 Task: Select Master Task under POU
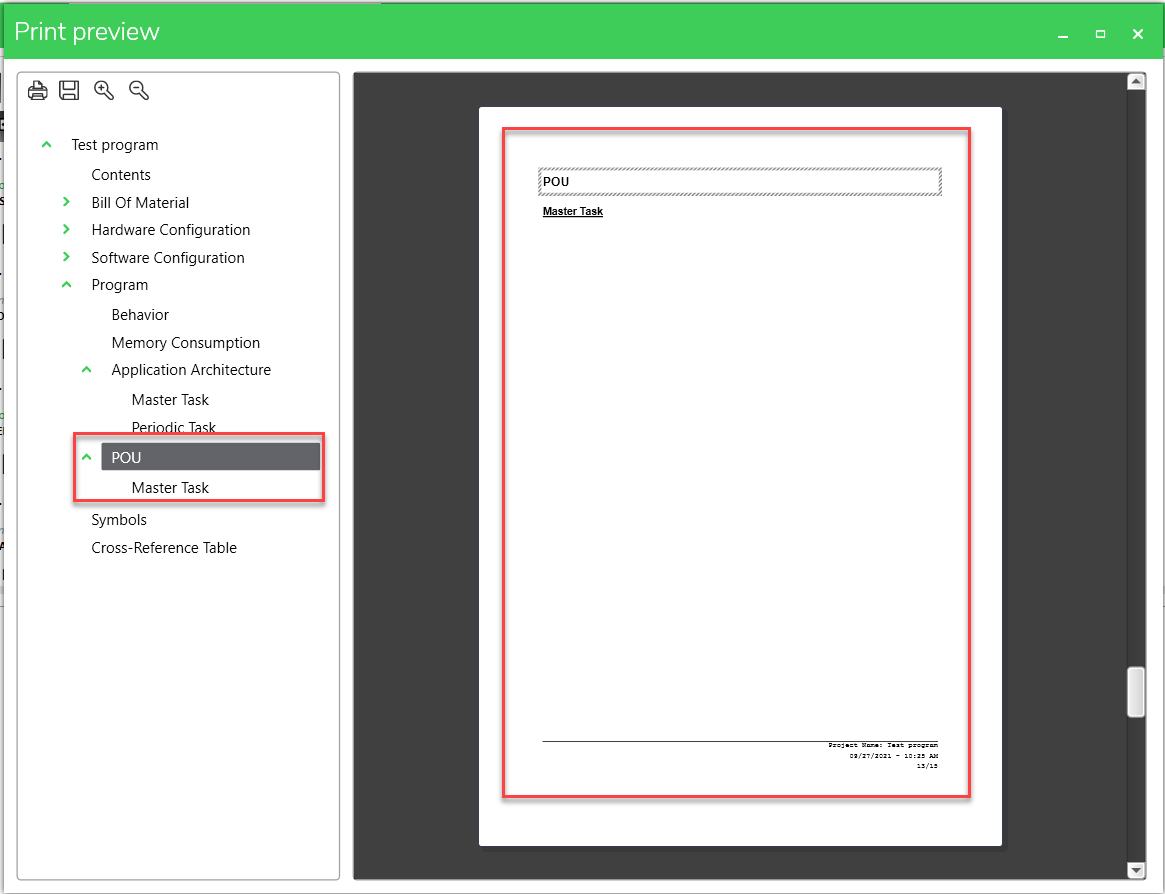tap(170, 488)
